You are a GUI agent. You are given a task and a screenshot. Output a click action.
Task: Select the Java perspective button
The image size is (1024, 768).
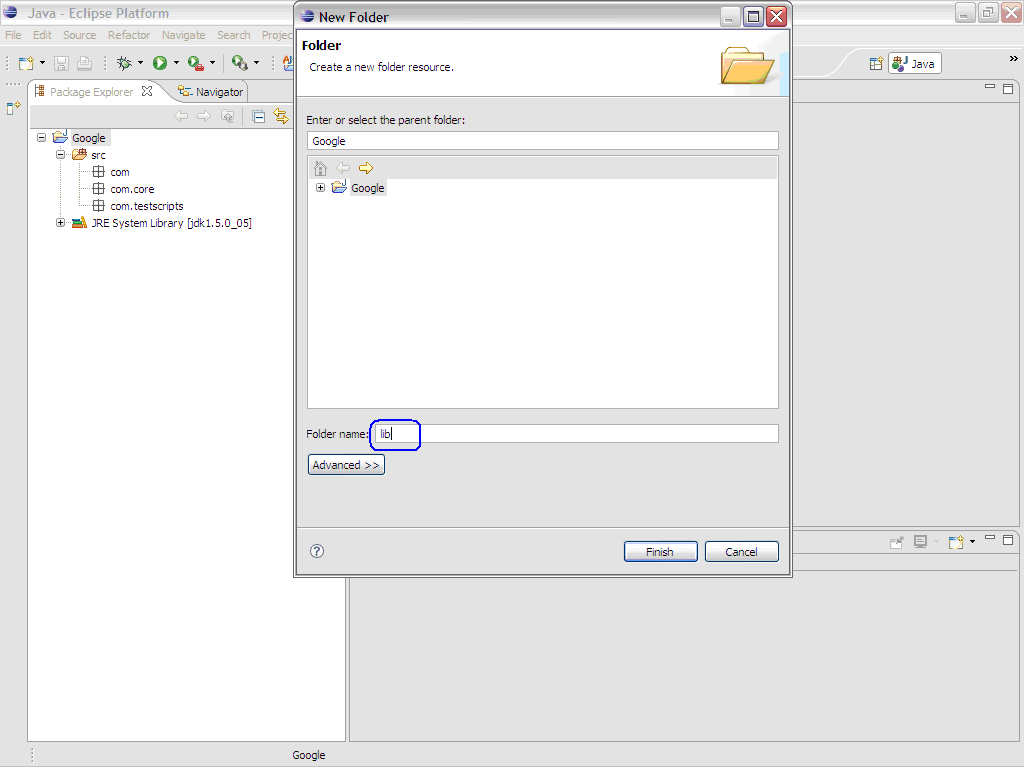pyautogui.click(x=914, y=64)
